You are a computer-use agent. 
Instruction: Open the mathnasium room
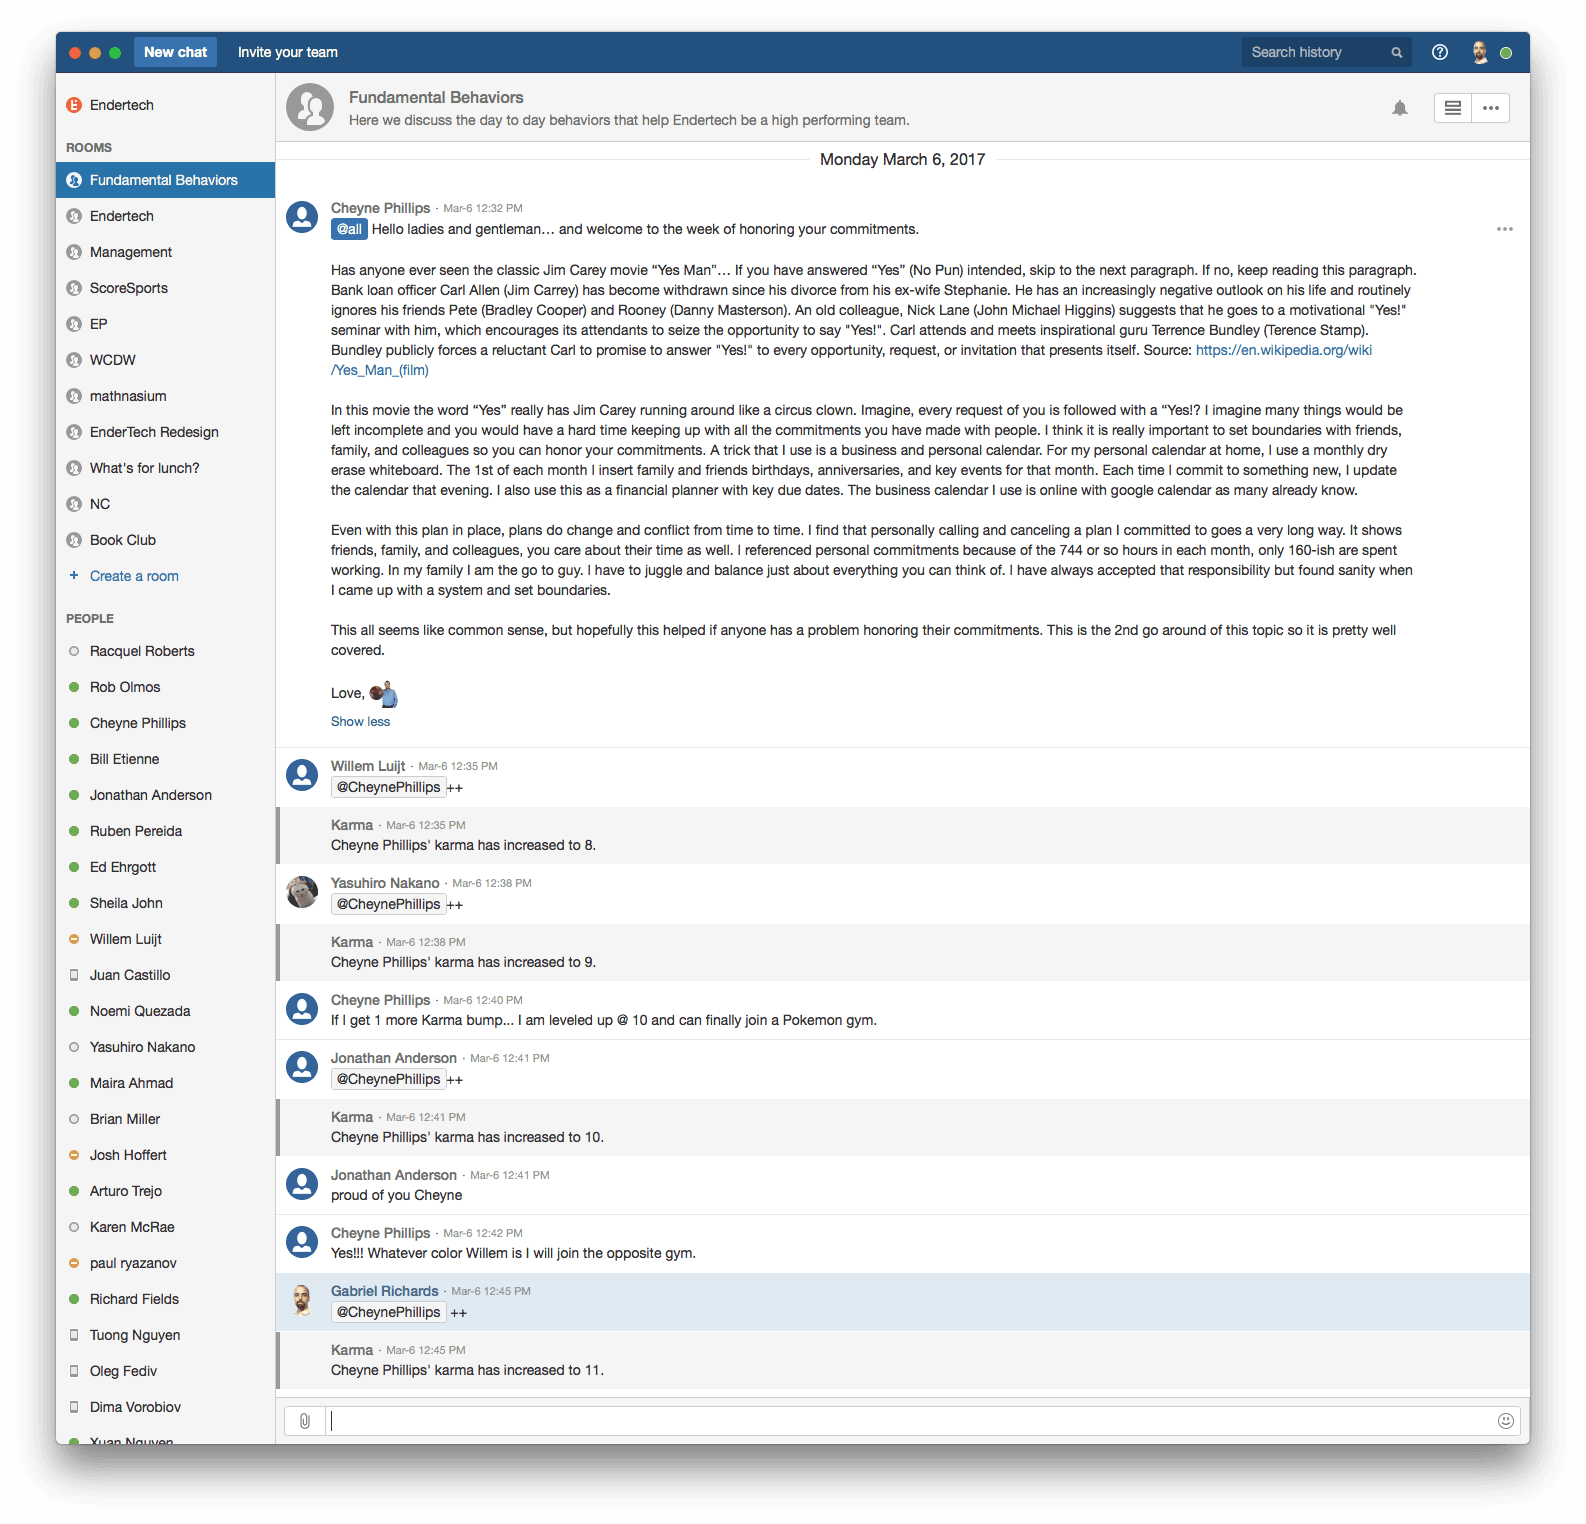(x=165, y=396)
